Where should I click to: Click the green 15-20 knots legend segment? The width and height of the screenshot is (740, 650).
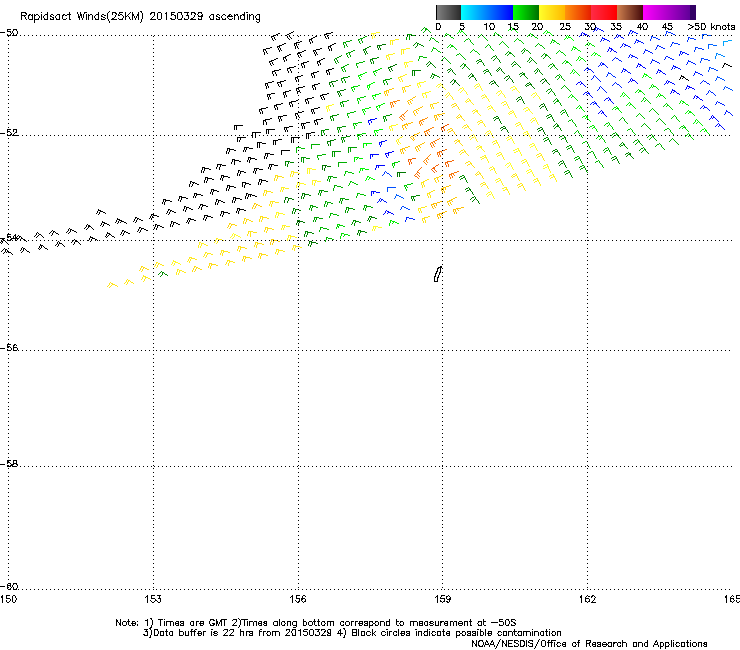pyautogui.click(x=526, y=12)
